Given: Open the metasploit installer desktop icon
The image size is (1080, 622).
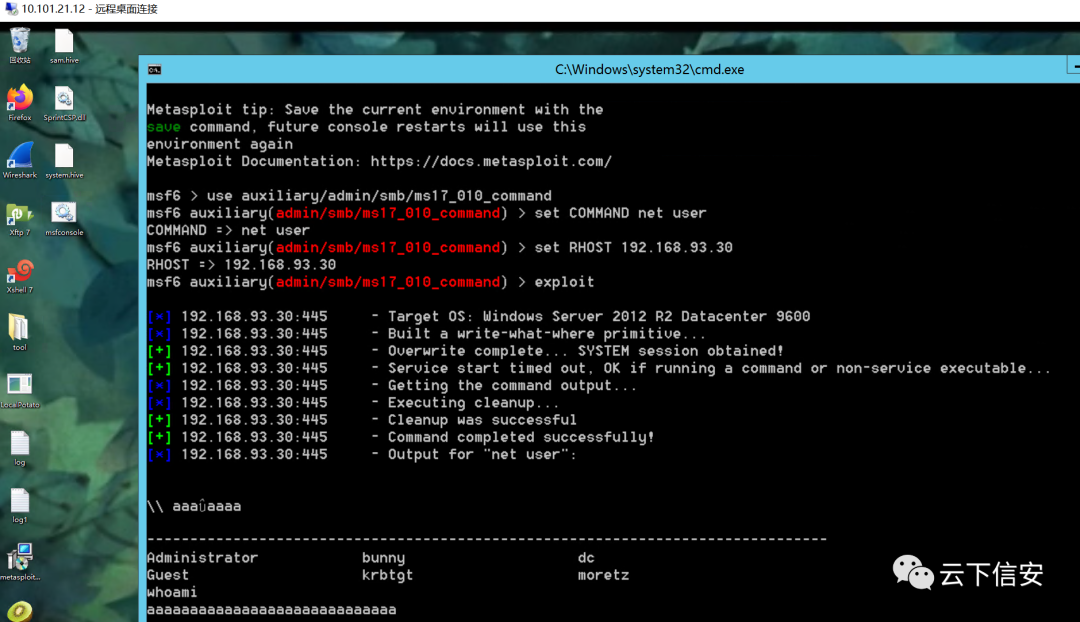Looking at the screenshot, I should 19,562.
